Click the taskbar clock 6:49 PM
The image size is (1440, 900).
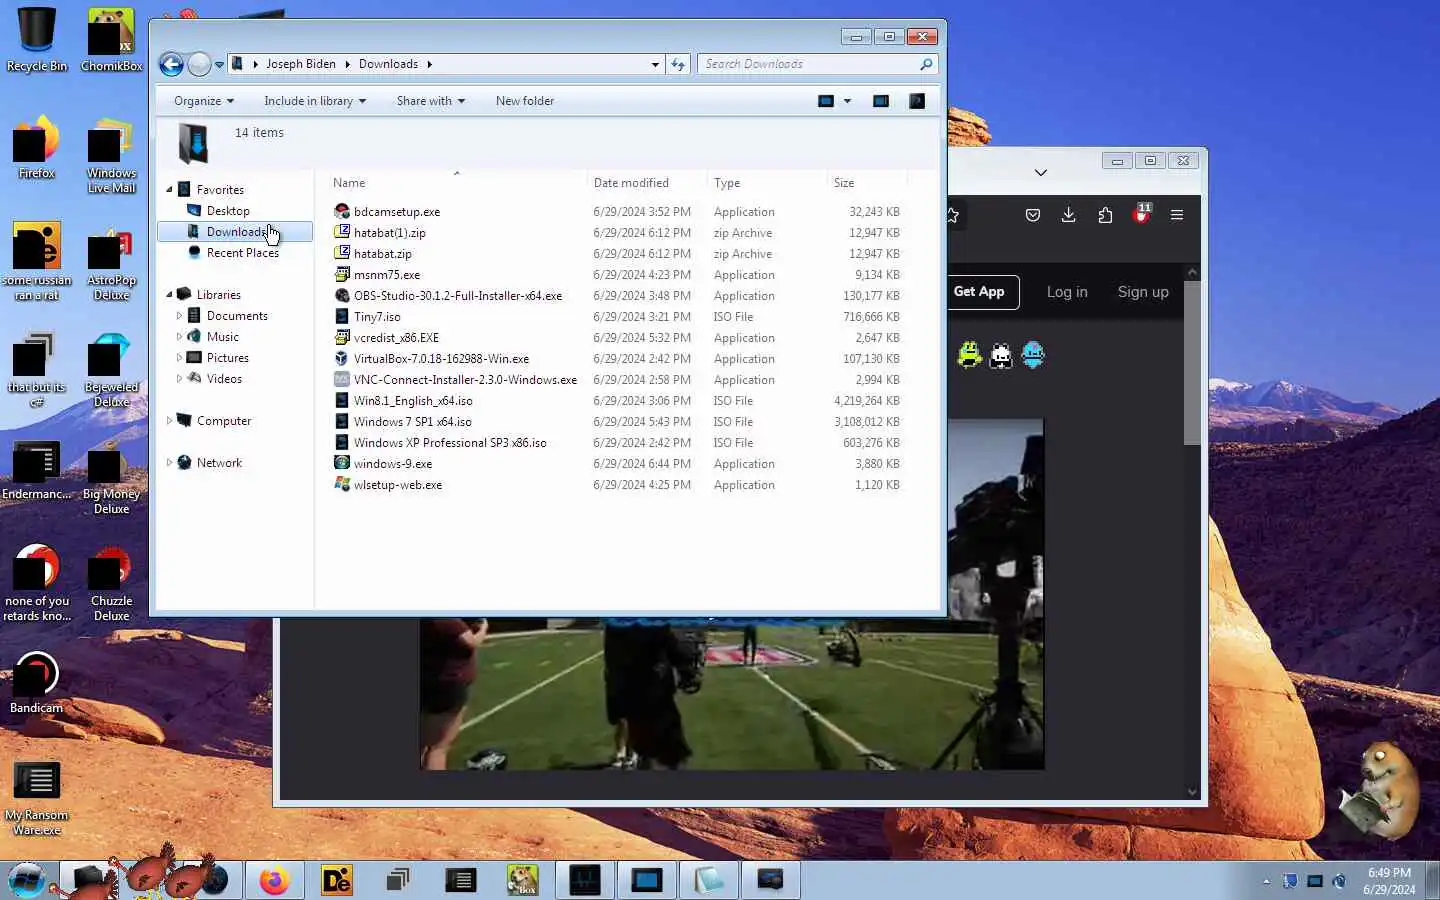click(1389, 881)
